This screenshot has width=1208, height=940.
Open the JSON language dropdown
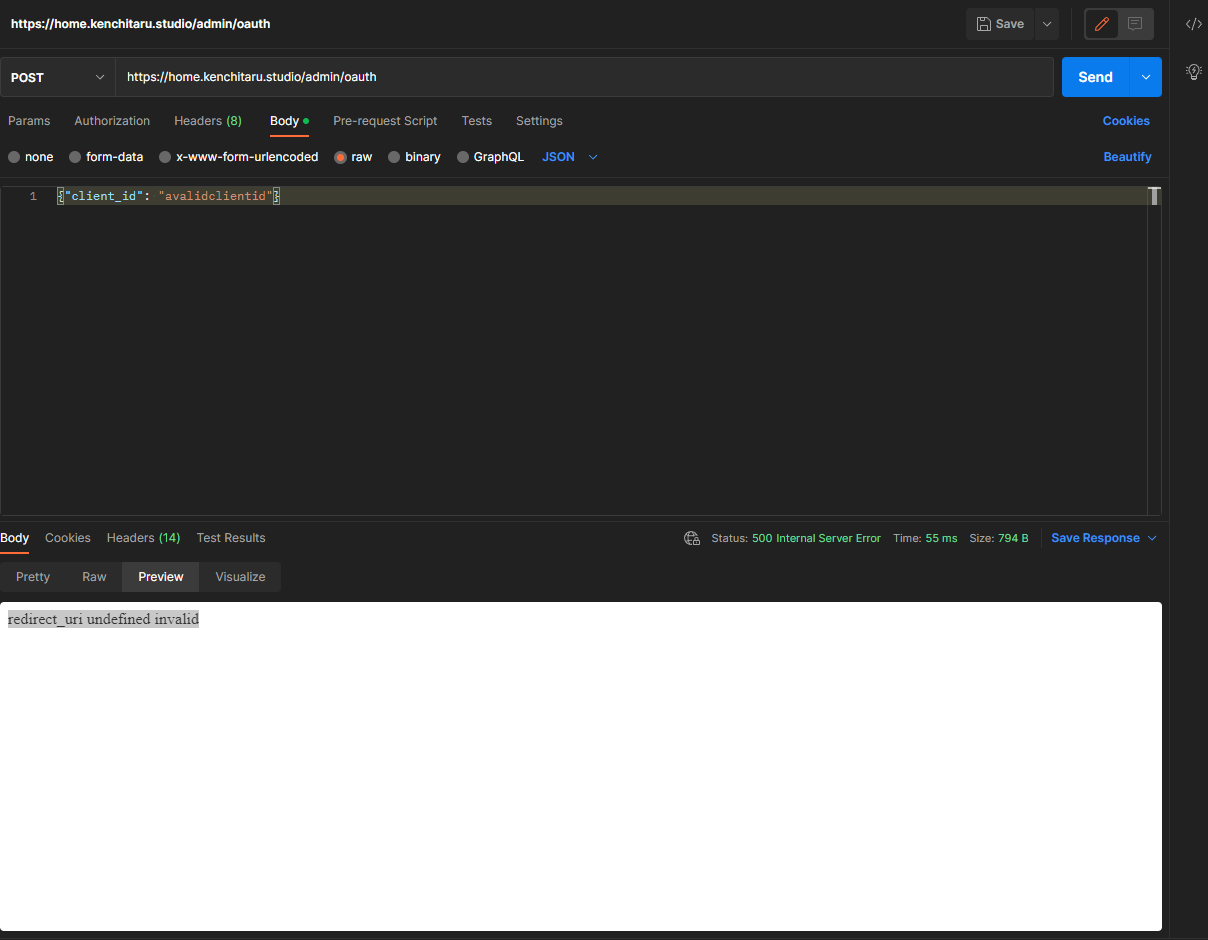(x=568, y=157)
